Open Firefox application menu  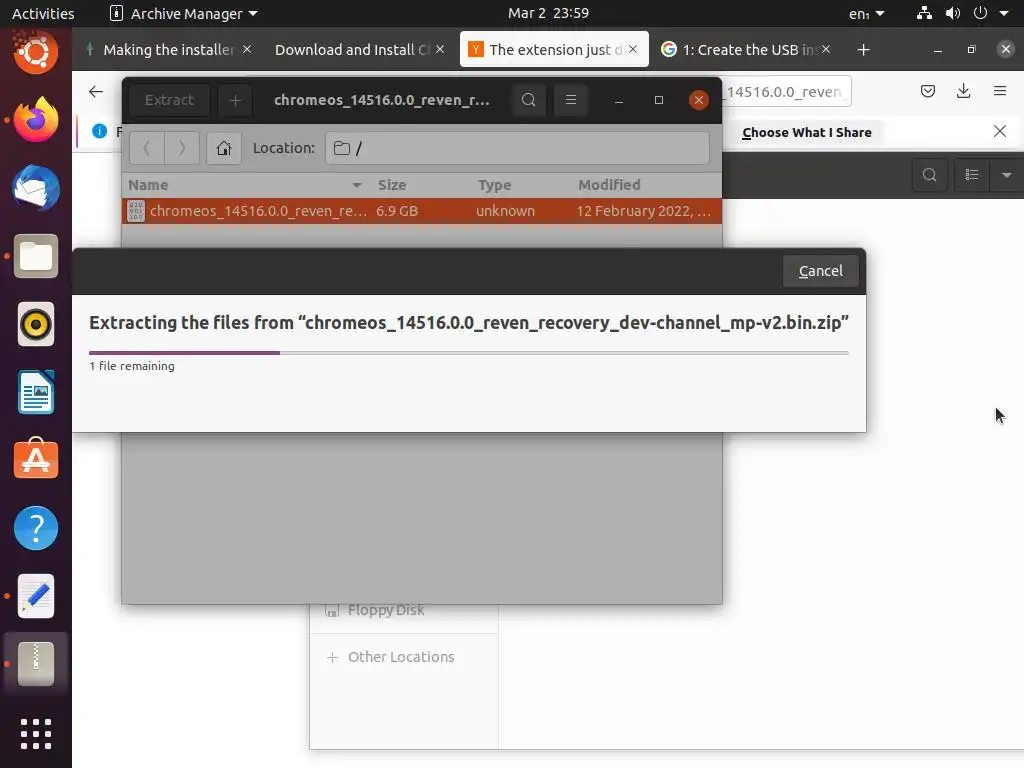1000,91
